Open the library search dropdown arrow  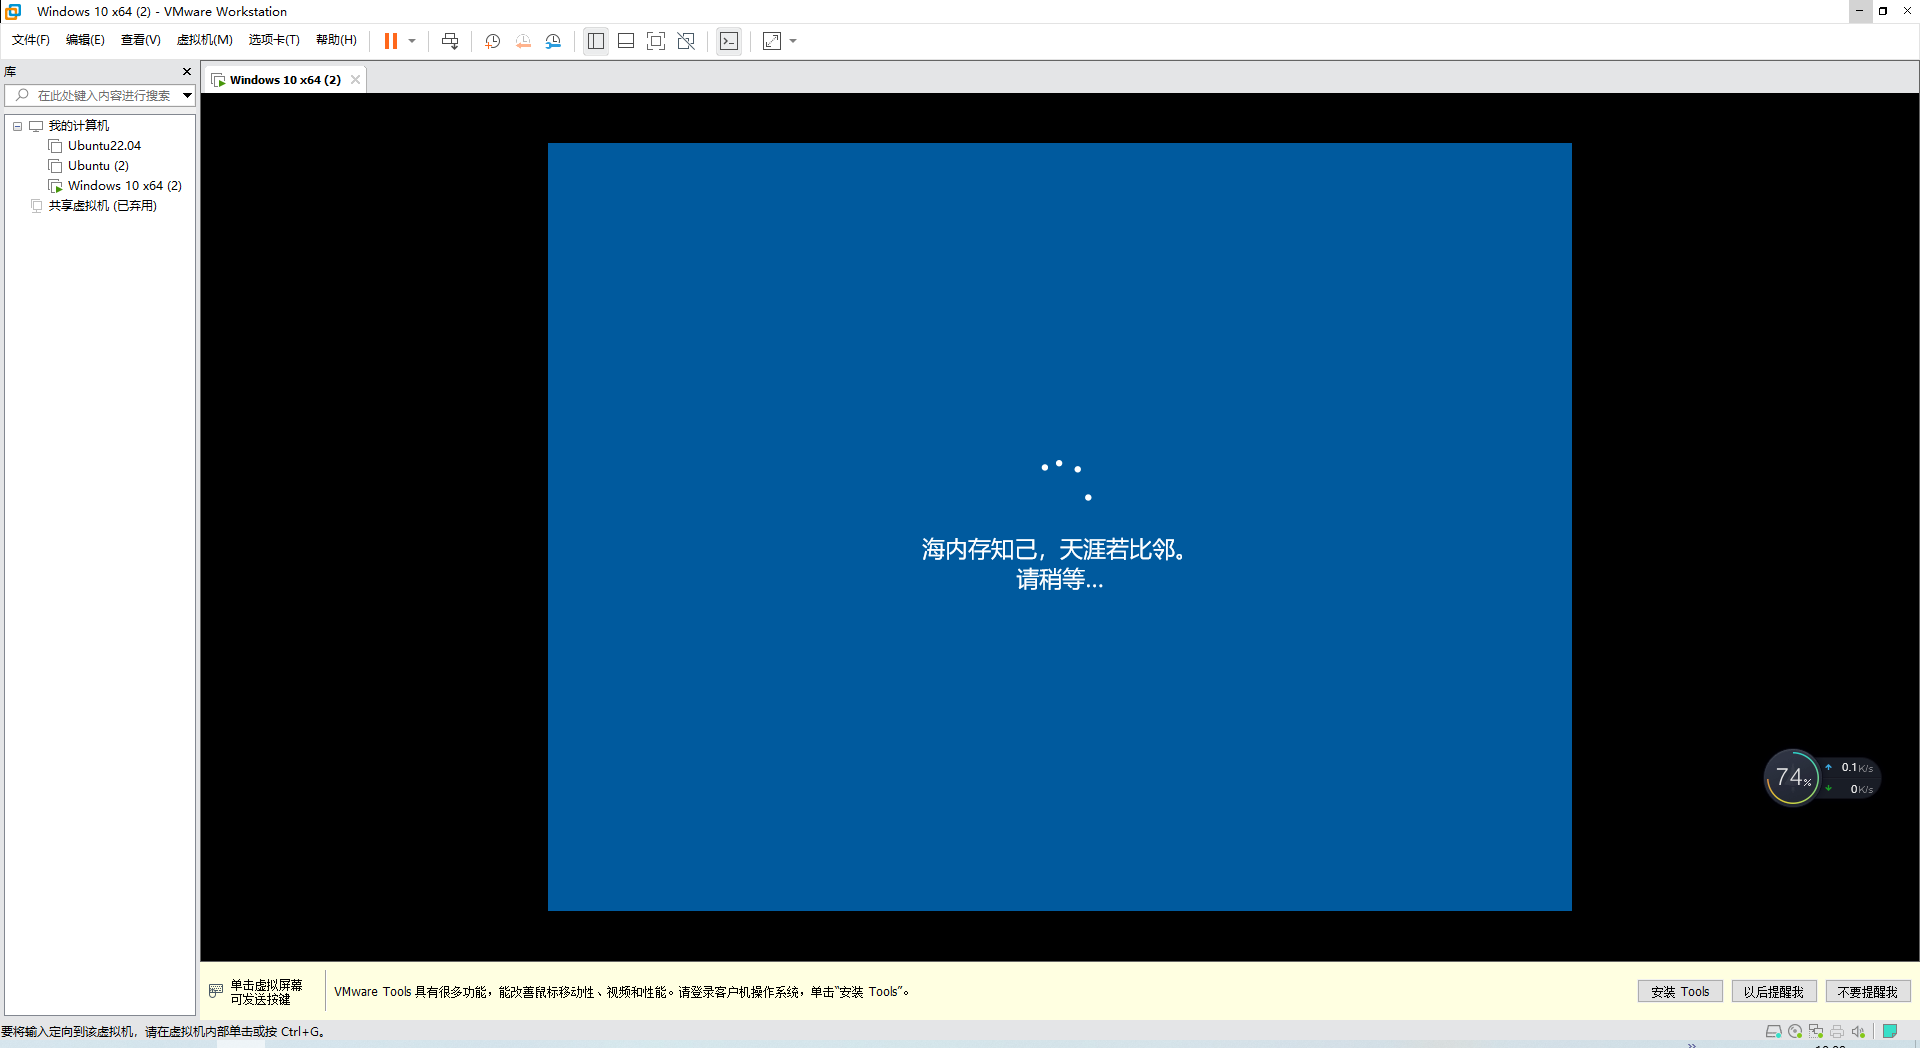[187, 96]
